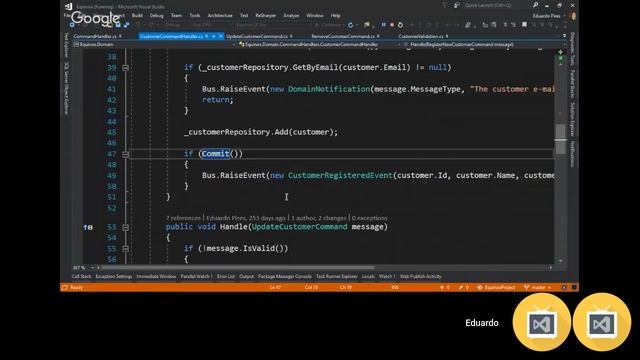Click the selected Commit word on line 47
The image size is (640, 360).
pos(215,153)
